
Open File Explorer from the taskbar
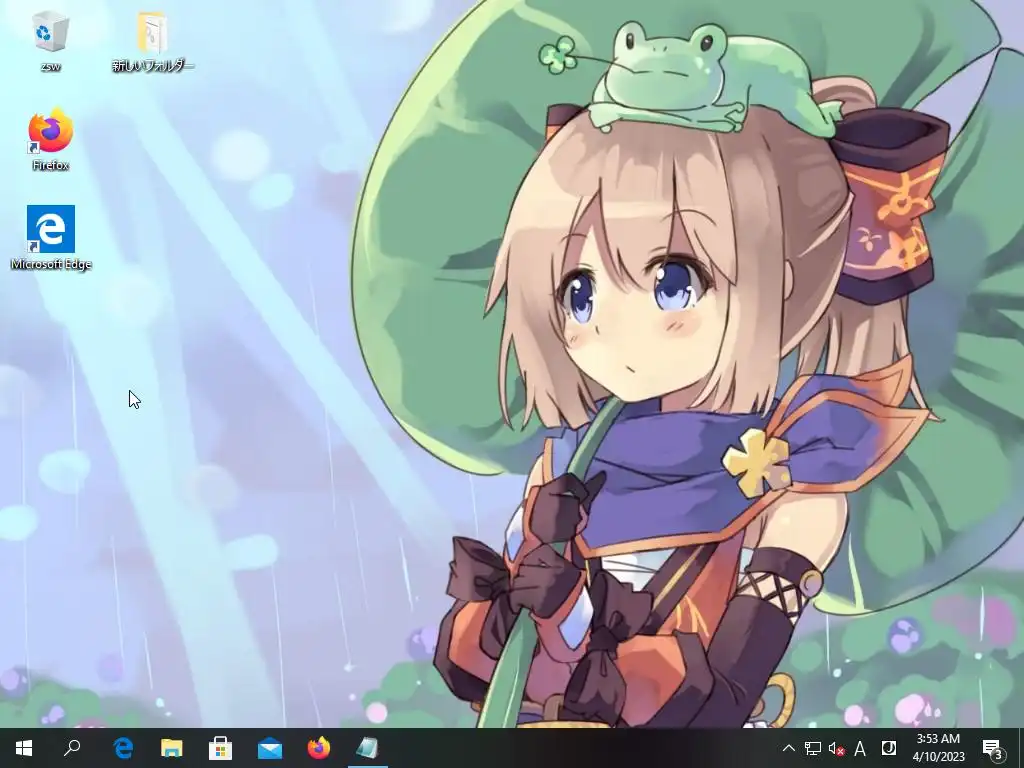[x=172, y=748]
